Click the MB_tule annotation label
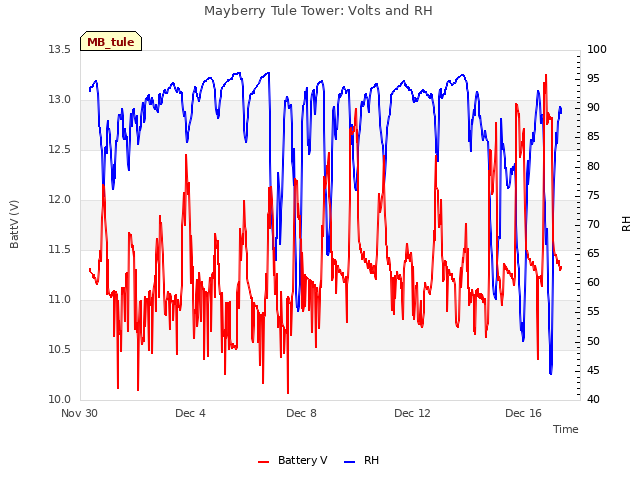 click(x=111, y=42)
